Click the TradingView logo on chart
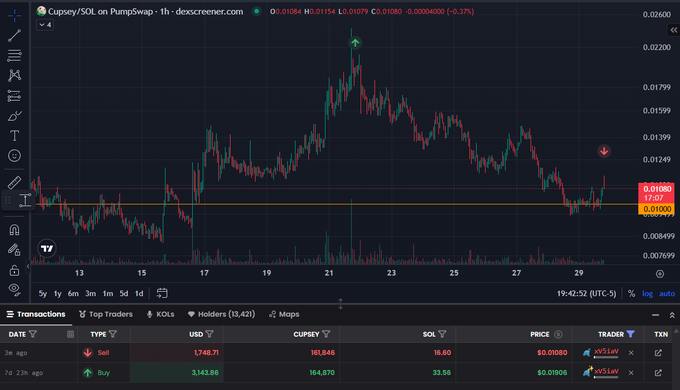 coord(47,249)
